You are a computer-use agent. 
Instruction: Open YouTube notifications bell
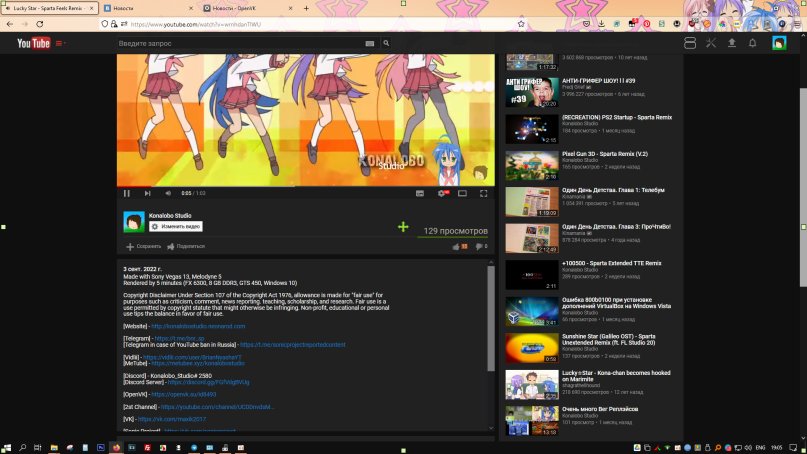pos(753,43)
